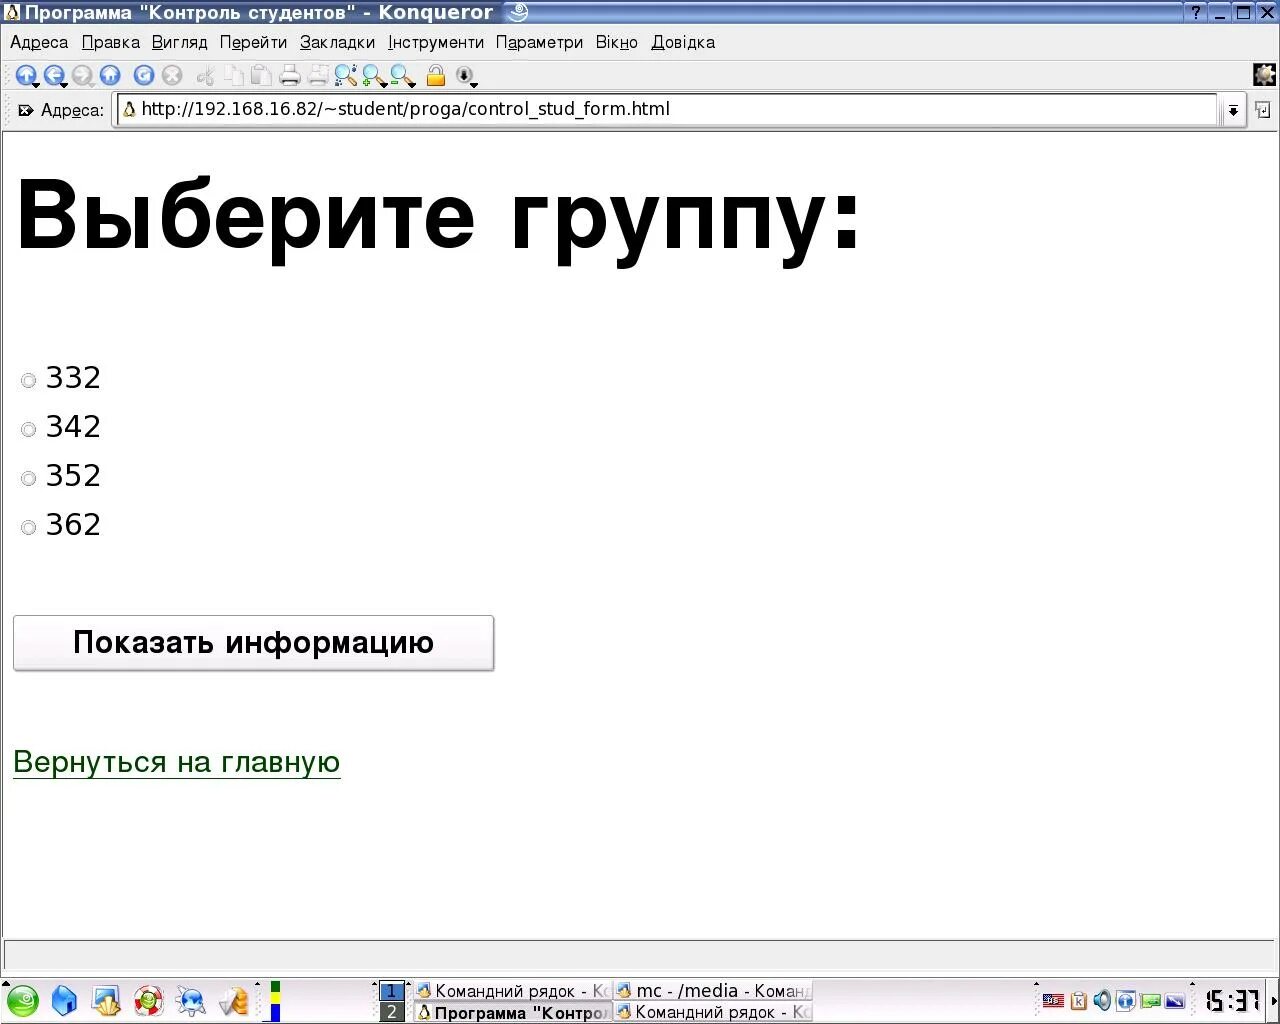This screenshot has width=1280, height=1024.
Task: Click the Stop loading icon
Action: (172, 75)
